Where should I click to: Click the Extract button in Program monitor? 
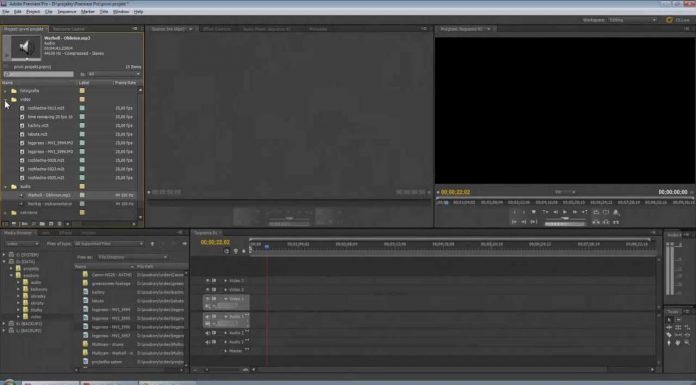606,222
